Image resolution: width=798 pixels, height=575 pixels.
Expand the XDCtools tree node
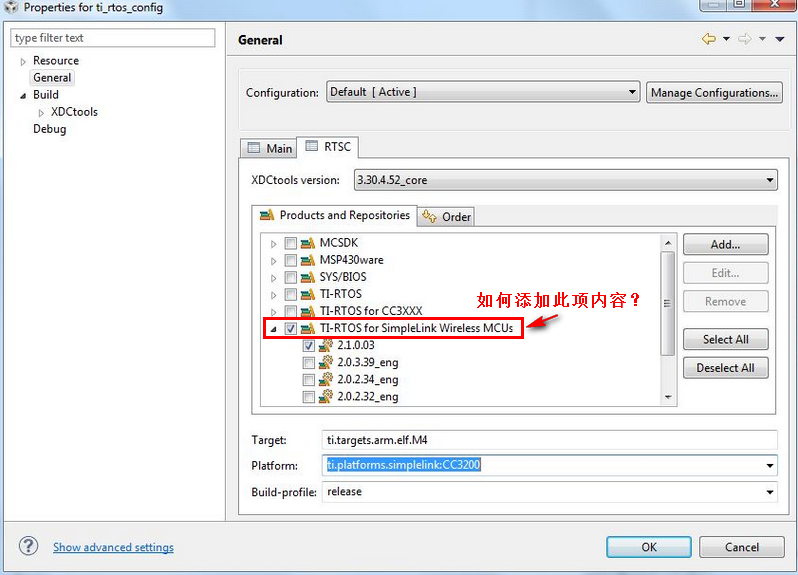(x=41, y=112)
